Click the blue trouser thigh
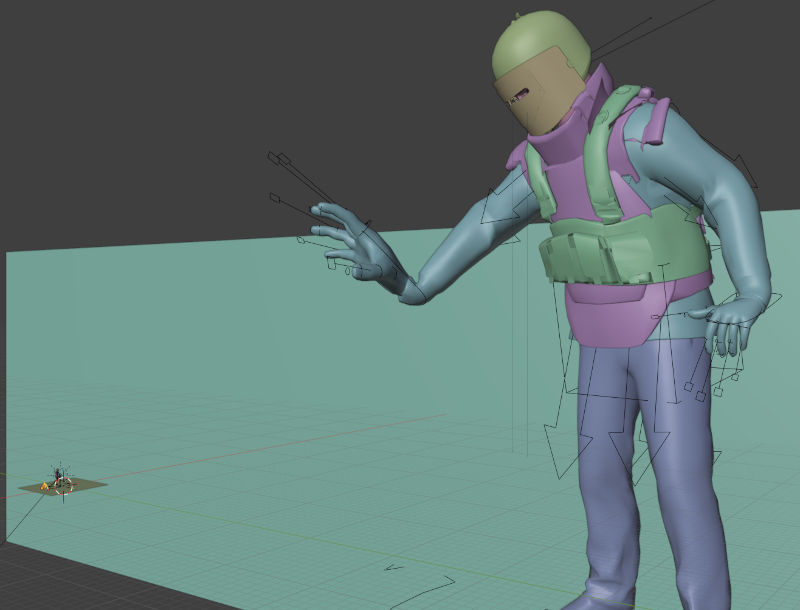The width and height of the screenshot is (800, 610). [x=610, y=420]
